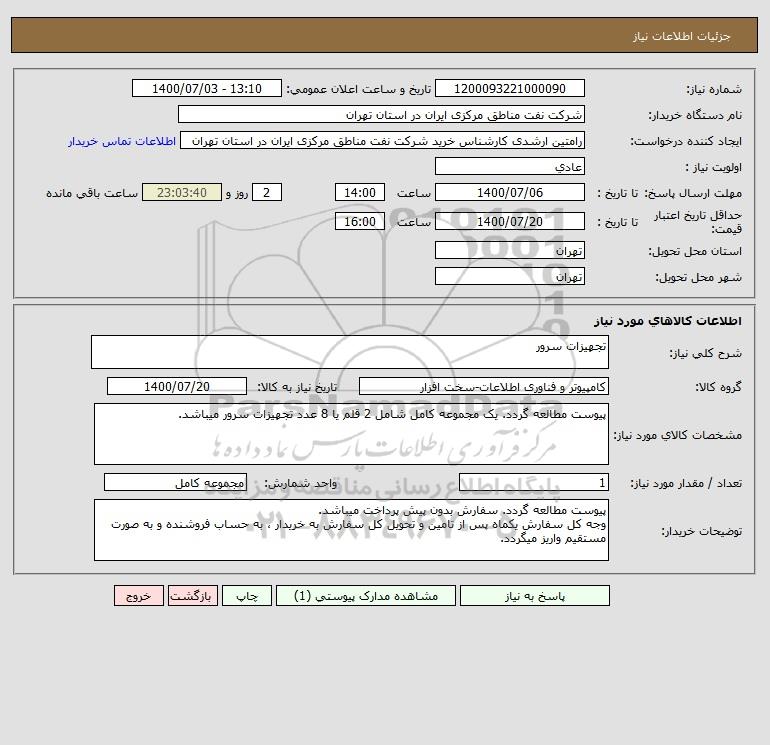
Task: Click the delivery city field تهران
Action: point(510,276)
